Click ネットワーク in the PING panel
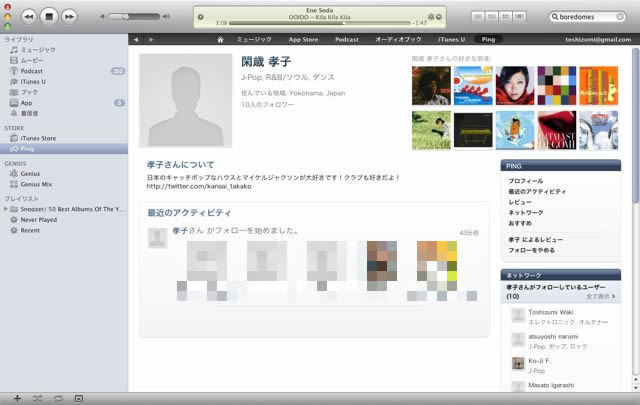Viewport: 640px width, 405px height. [x=526, y=213]
